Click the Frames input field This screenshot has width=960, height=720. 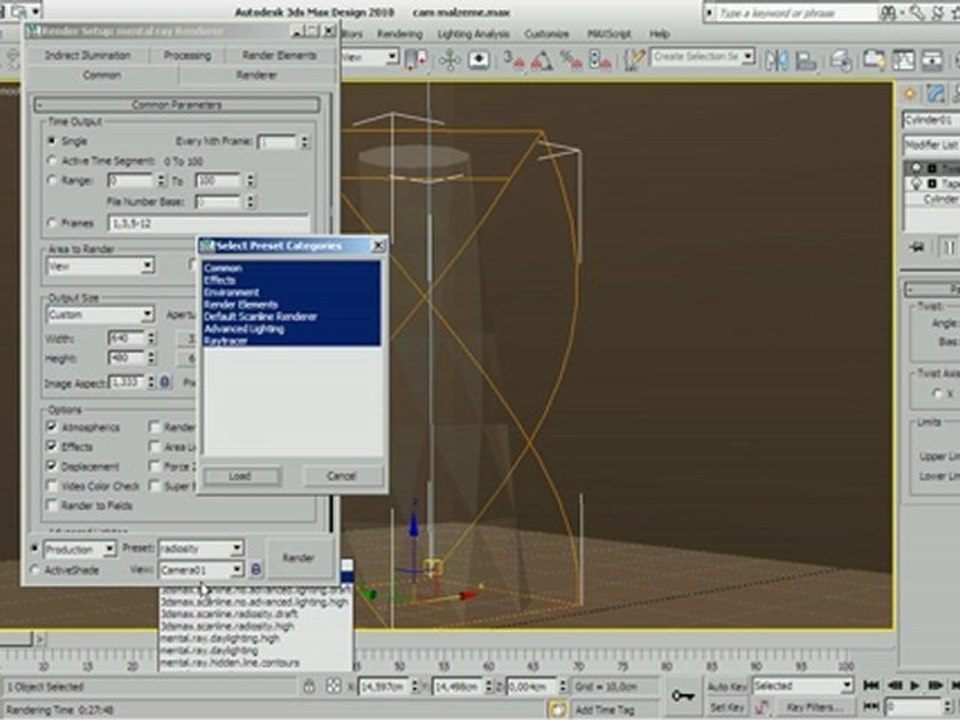coord(208,223)
